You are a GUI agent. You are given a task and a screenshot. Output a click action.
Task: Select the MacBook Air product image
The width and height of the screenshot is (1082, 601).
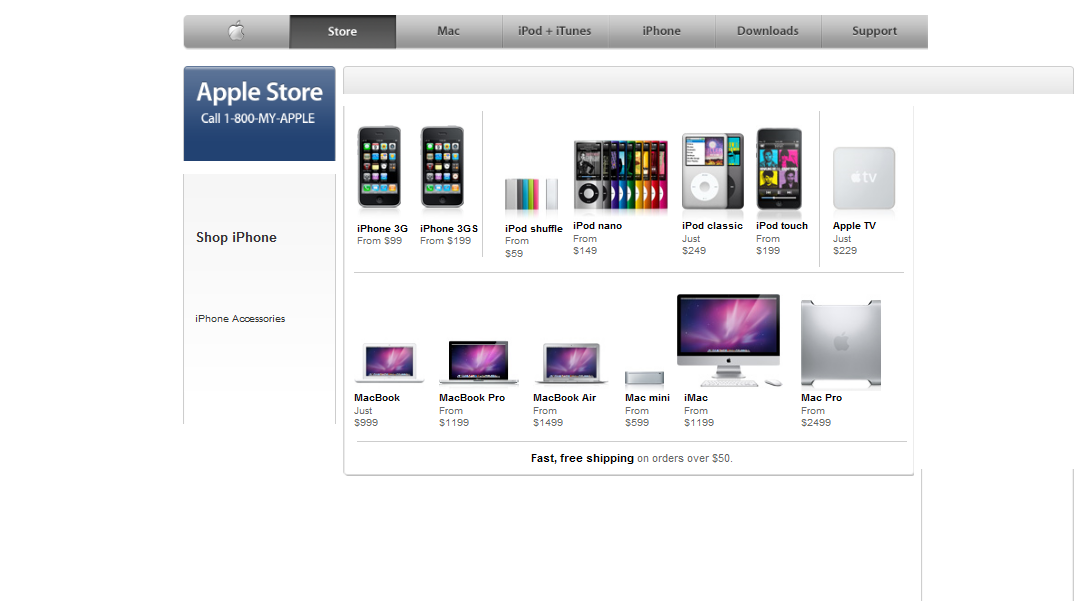[x=571, y=362]
